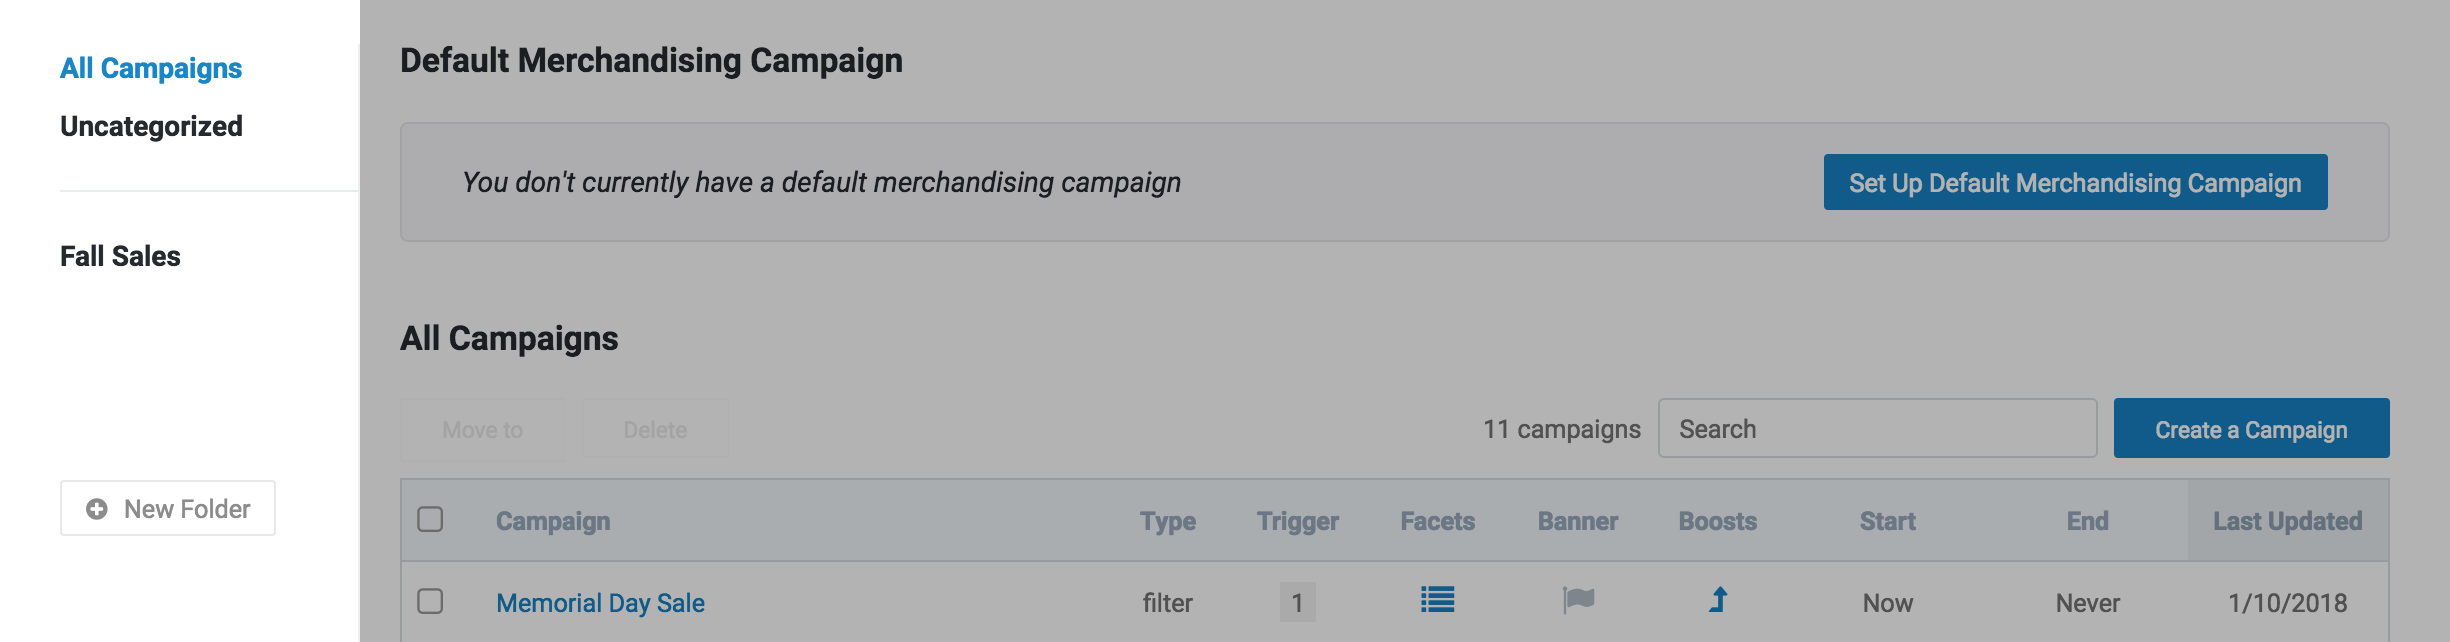Viewport: 2450px width, 642px height.
Task: Open the Move to action
Action: click(x=482, y=430)
